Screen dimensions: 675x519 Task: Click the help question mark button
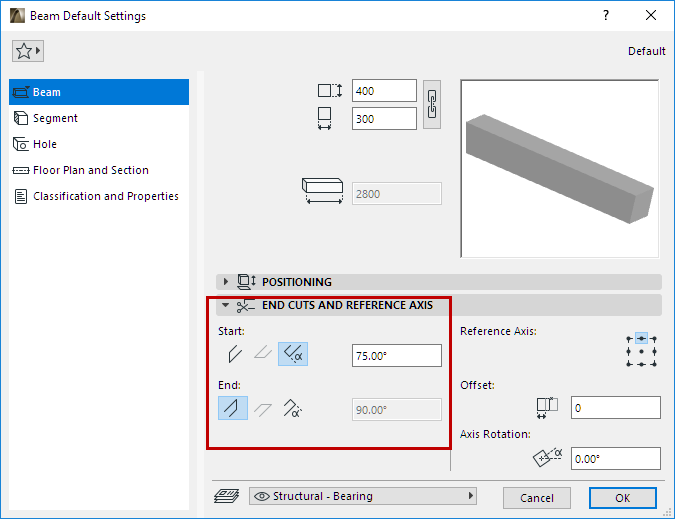606,15
